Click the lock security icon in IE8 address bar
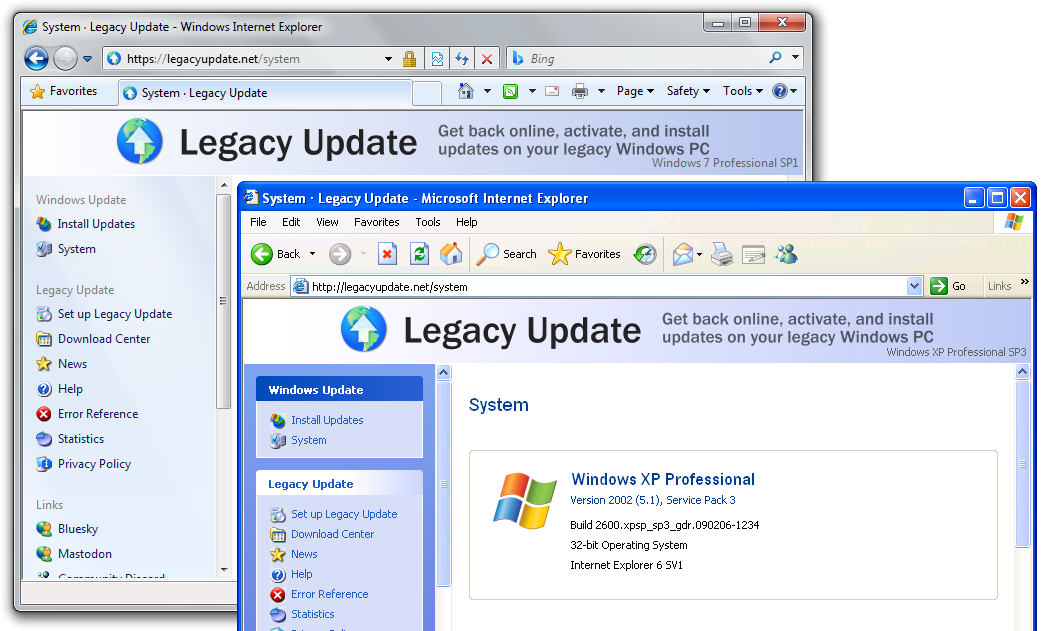 click(409, 59)
